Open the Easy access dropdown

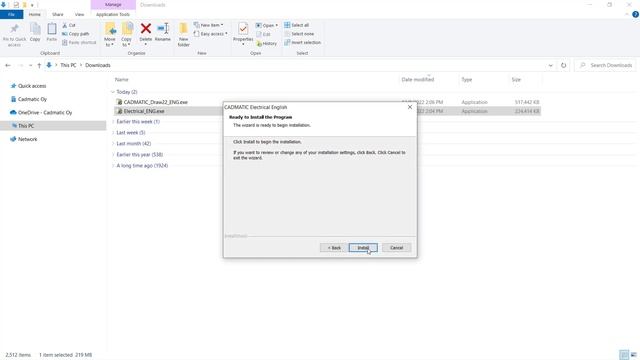coord(211,34)
